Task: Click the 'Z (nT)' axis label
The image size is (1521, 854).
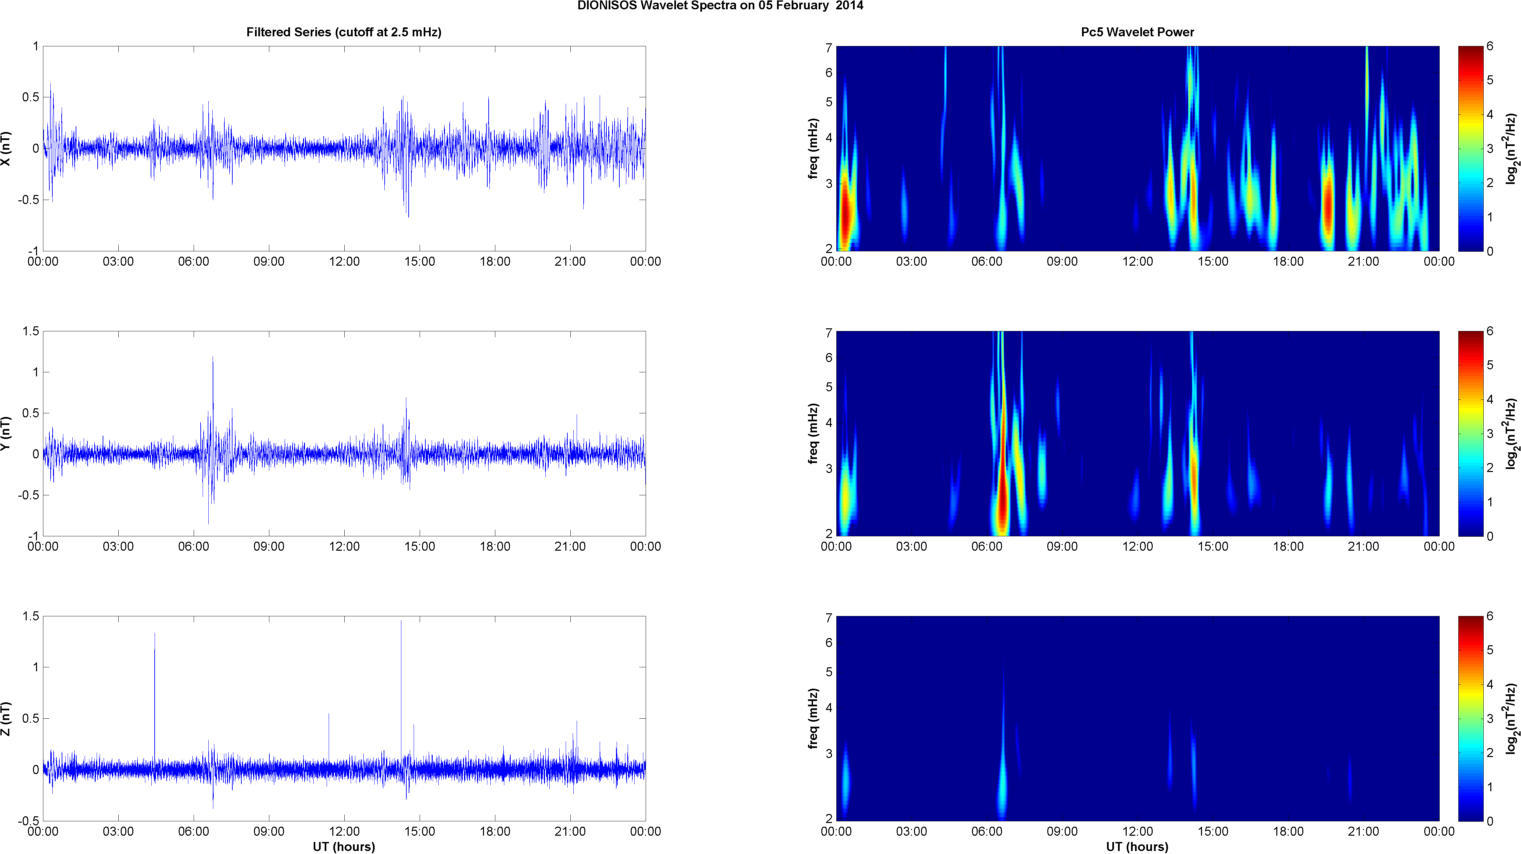Action: click(x=7, y=719)
